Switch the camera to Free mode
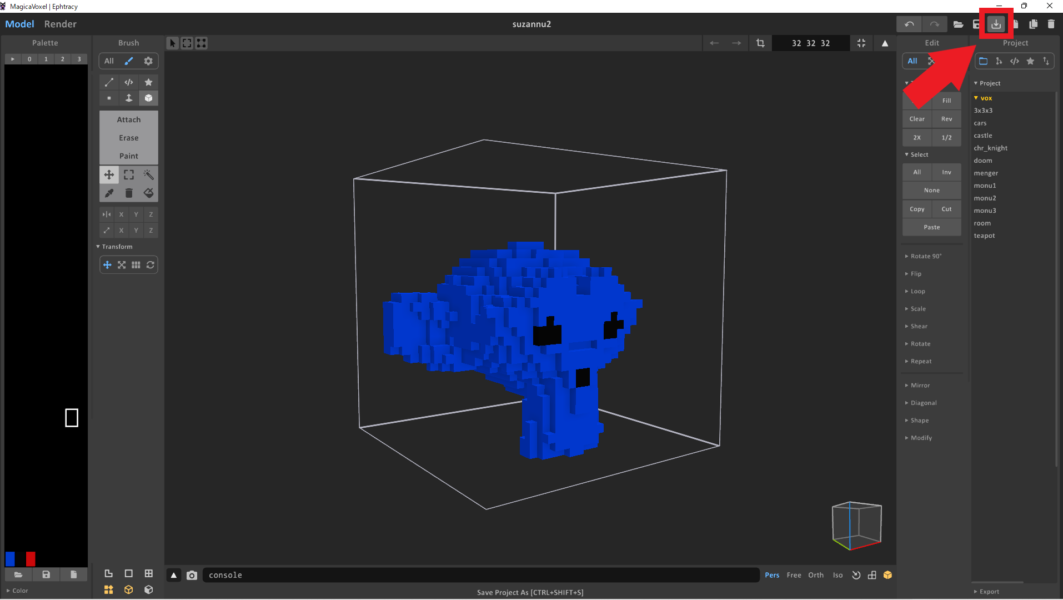 click(x=794, y=575)
